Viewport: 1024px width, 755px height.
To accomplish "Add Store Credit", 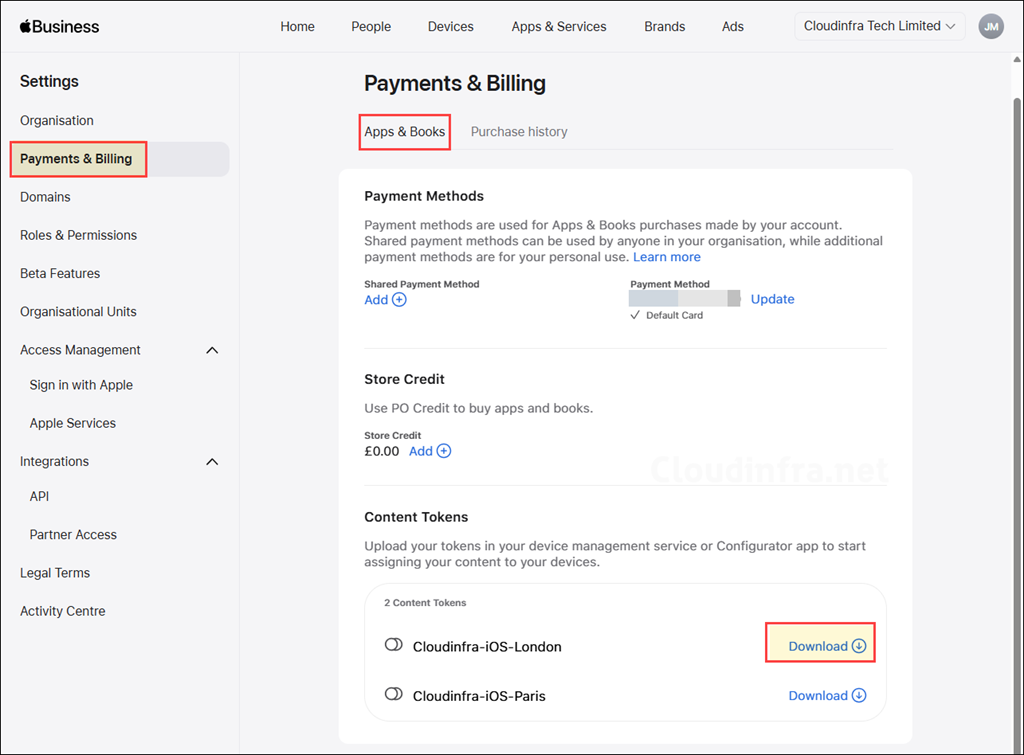I will (430, 451).
